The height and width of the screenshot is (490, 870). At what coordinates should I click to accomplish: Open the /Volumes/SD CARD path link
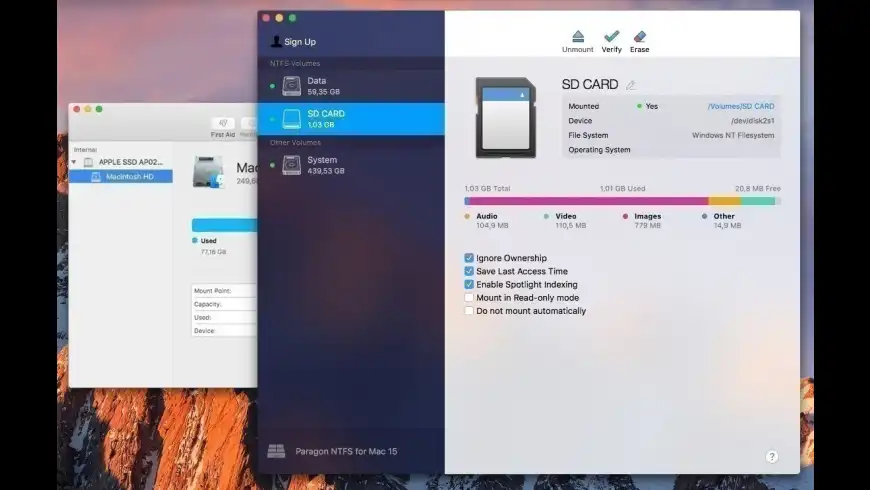(x=741, y=106)
